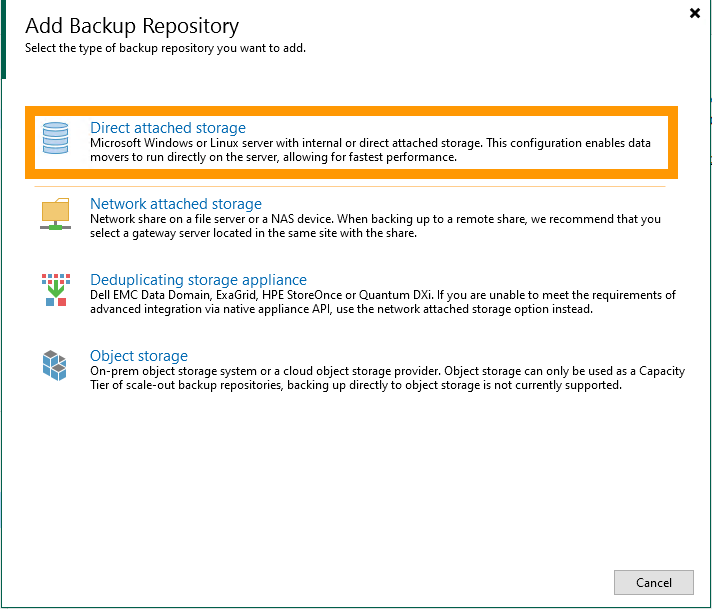Select Object storage link

[139, 355]
